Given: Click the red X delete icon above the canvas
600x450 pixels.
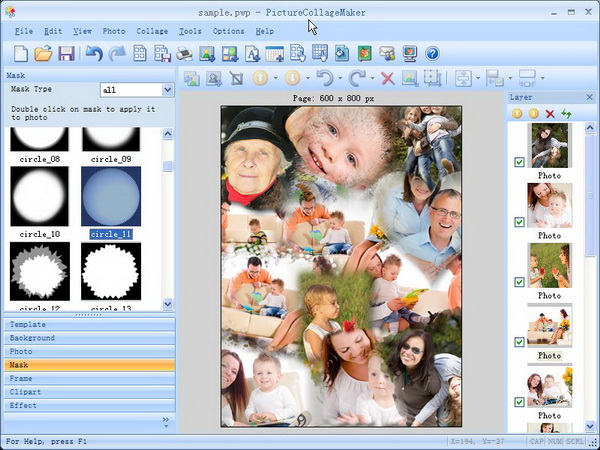Looking at the screenshot, I should point(387,78).
